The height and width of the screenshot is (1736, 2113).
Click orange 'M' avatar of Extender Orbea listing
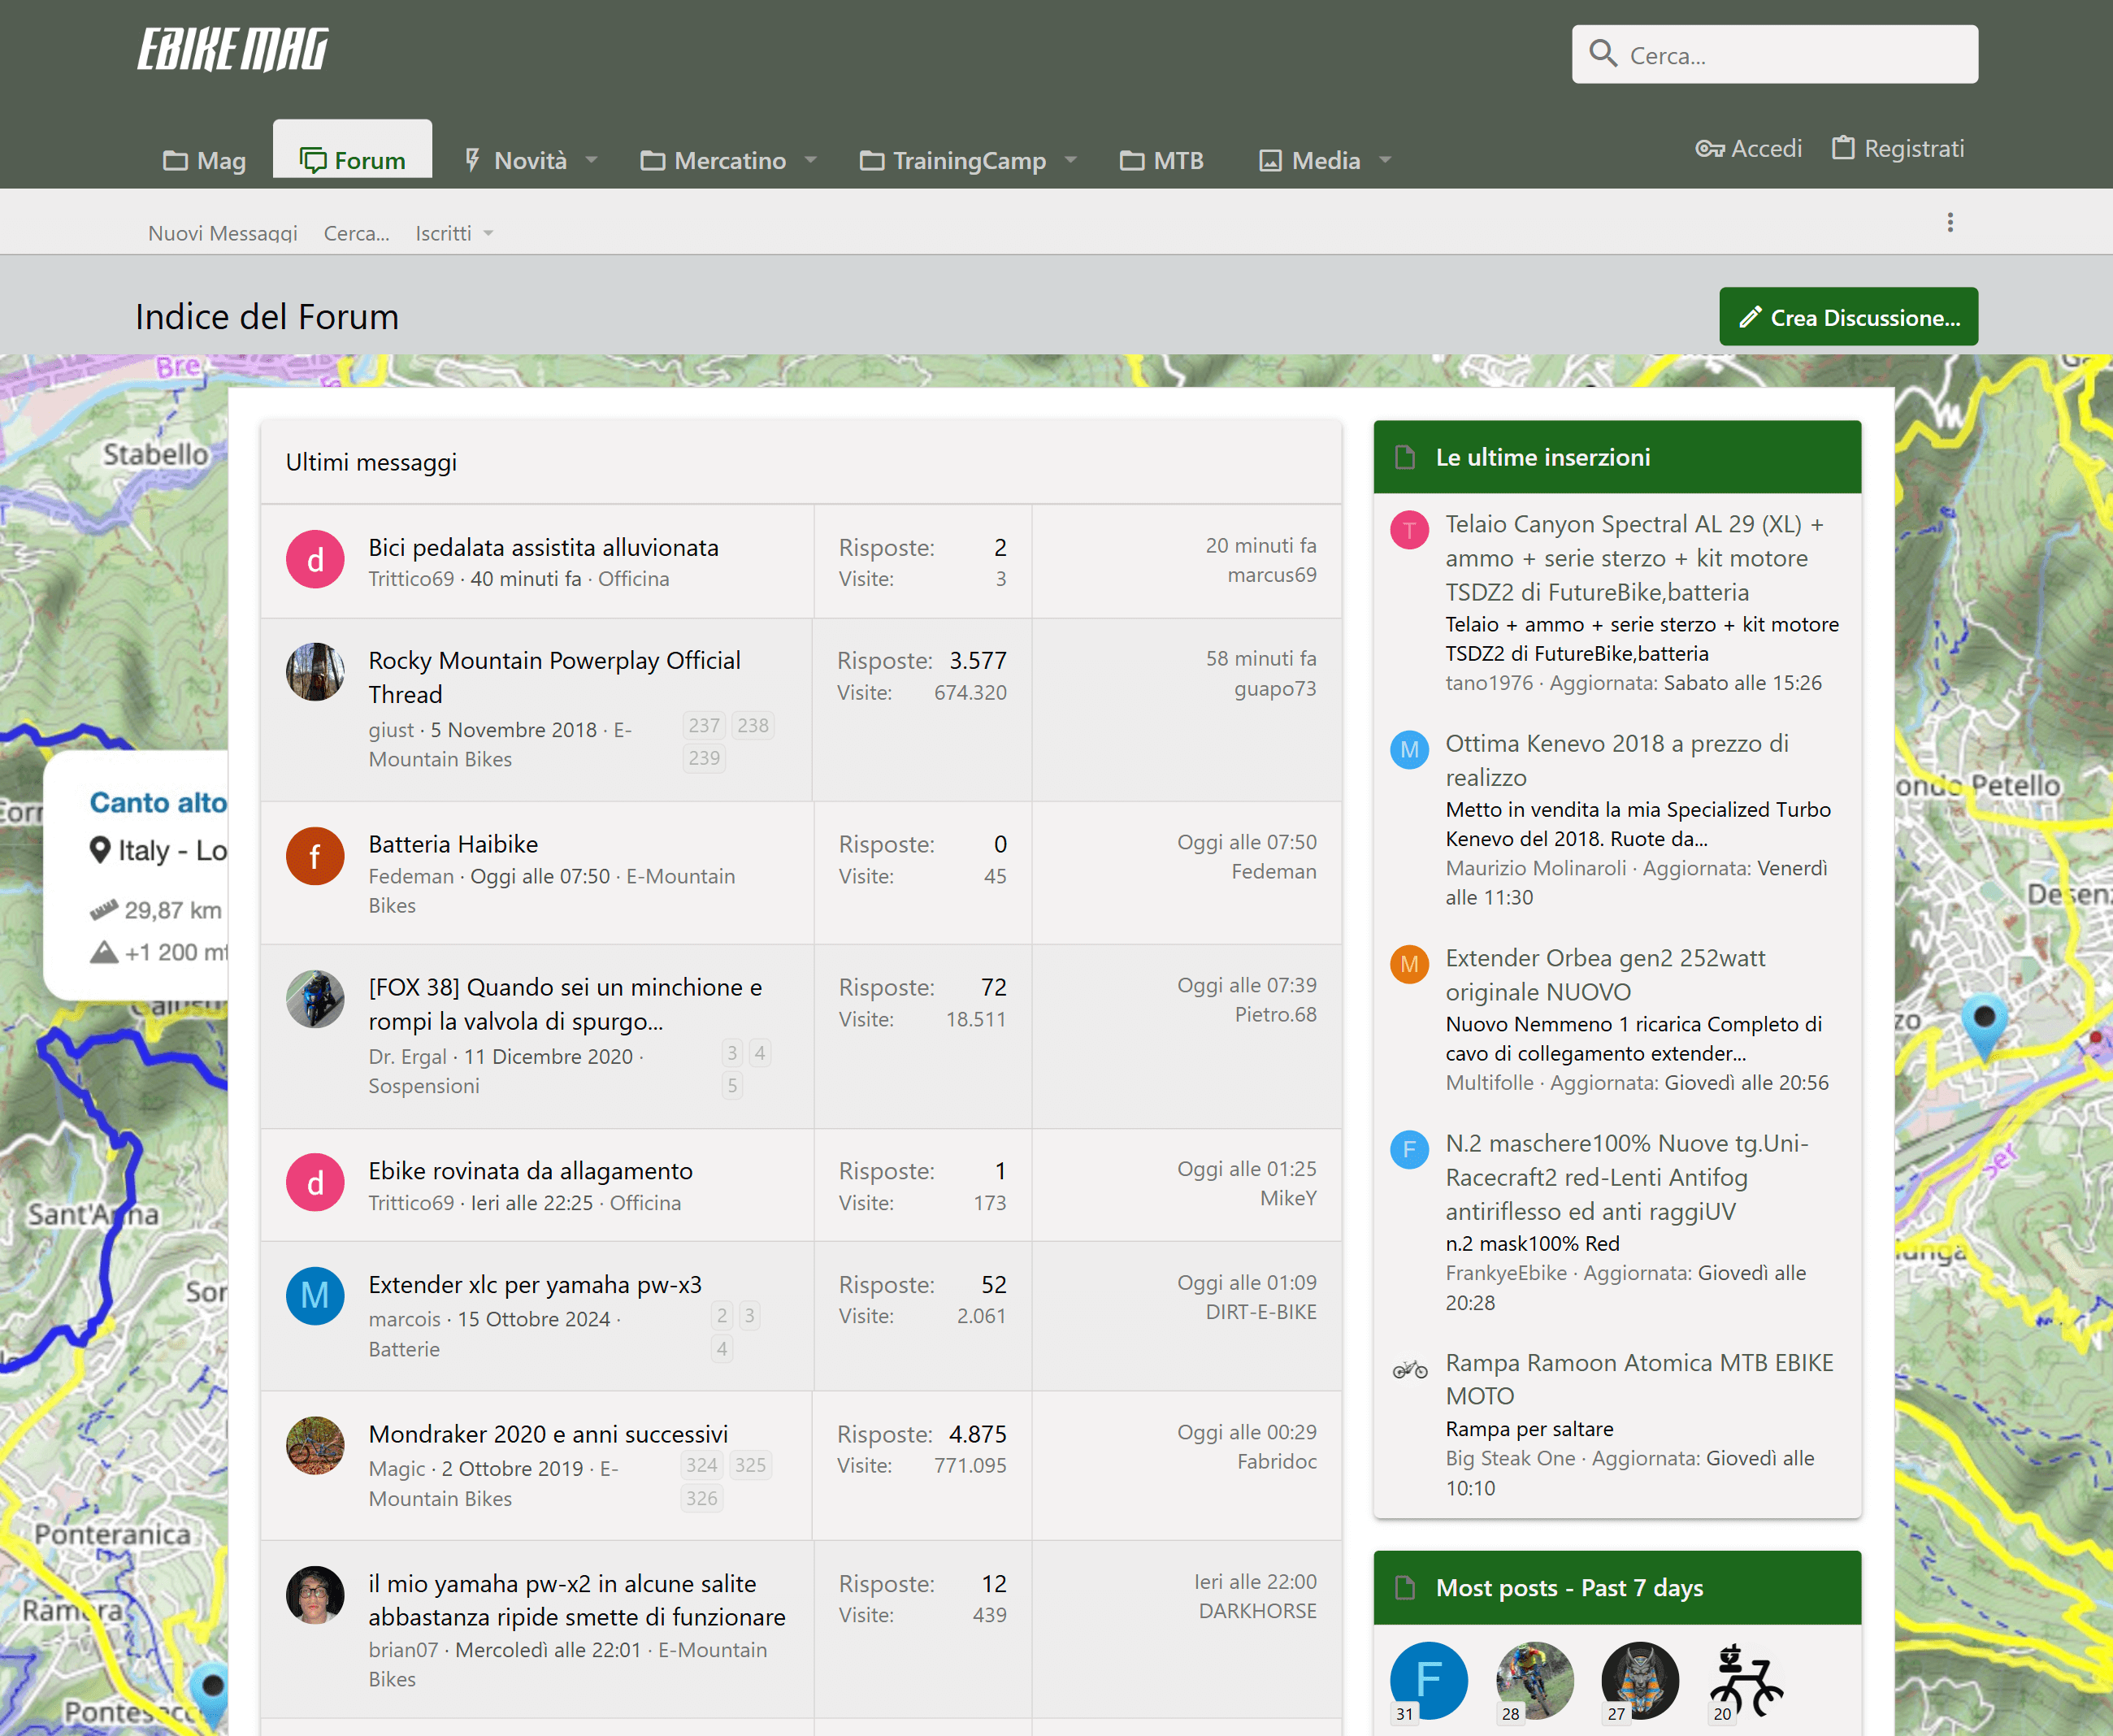(x=1409, y=964)
